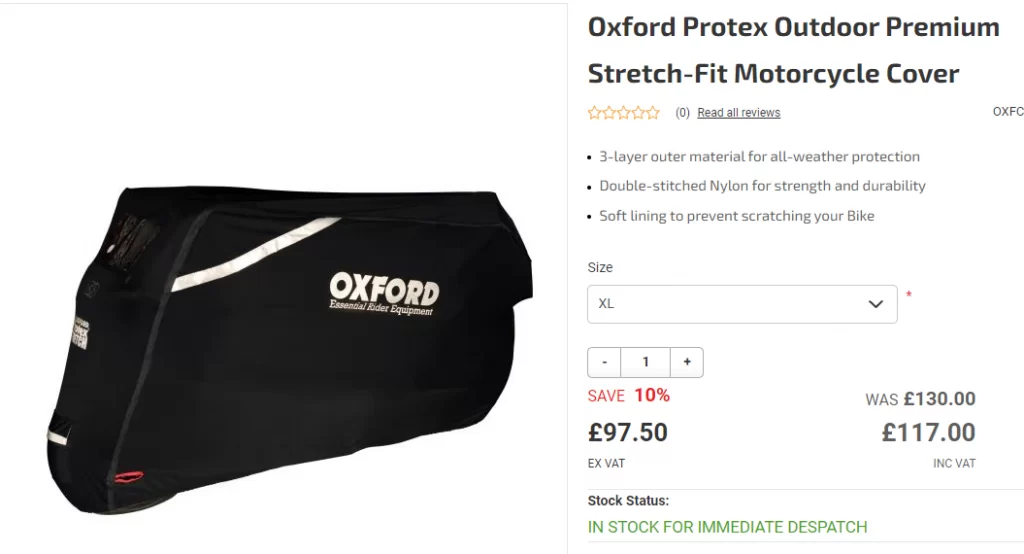Image resolution: width=1024 pixels, height=554 pixels.
Task: Decrease quantity with the minus button
Action: pos(604,362)
